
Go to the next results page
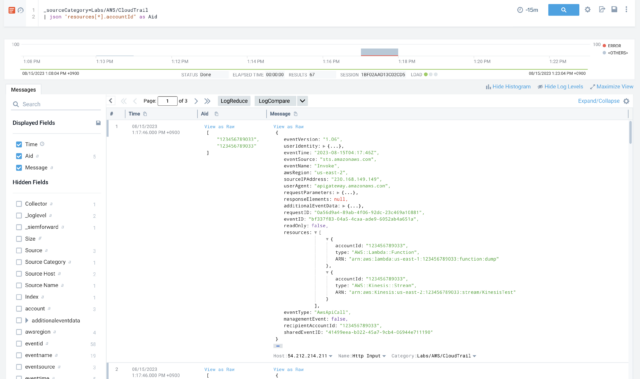point(196,101)
